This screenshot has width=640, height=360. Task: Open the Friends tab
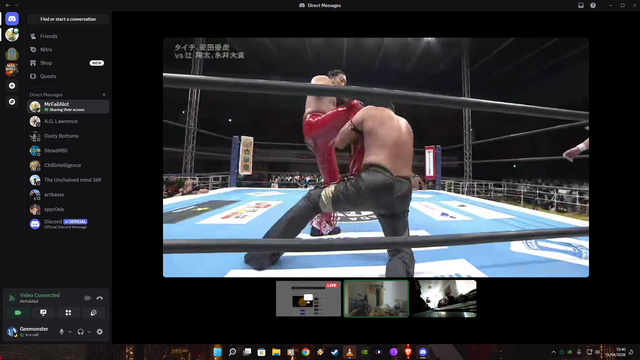(68, 36)
